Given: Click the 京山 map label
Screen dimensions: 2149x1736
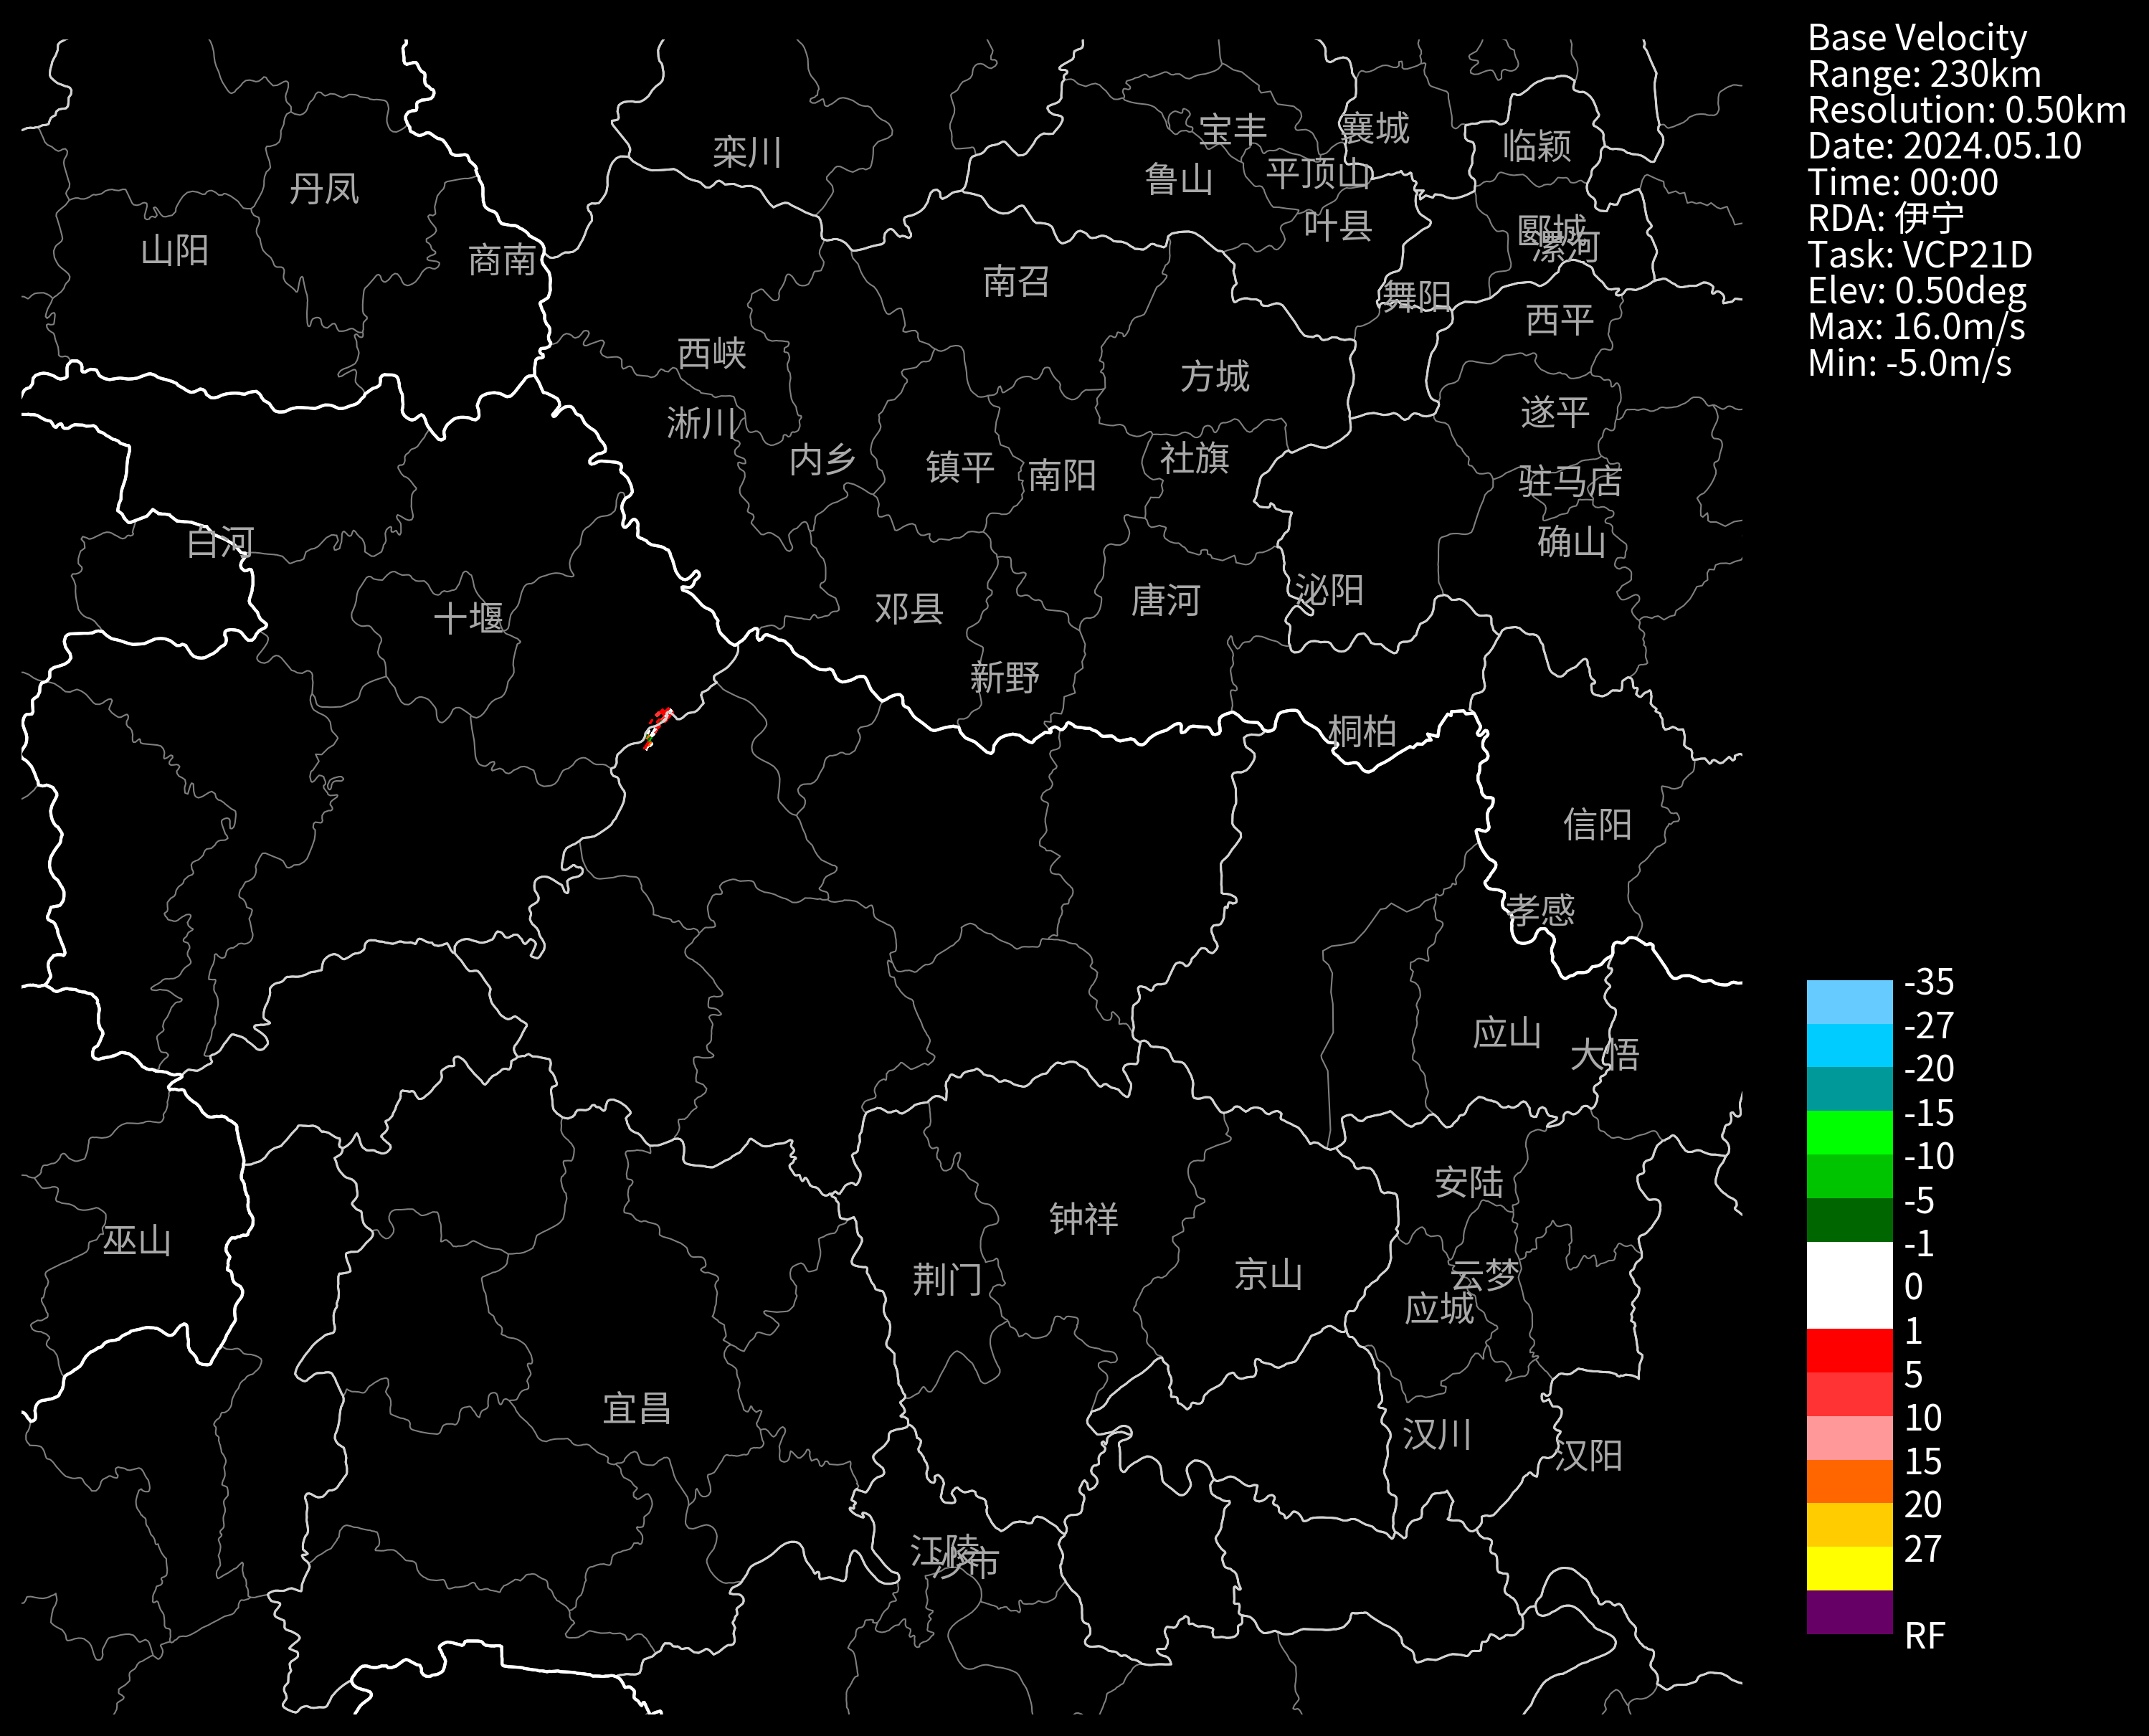Looking at the screenshot, I should (1268, 1274).
